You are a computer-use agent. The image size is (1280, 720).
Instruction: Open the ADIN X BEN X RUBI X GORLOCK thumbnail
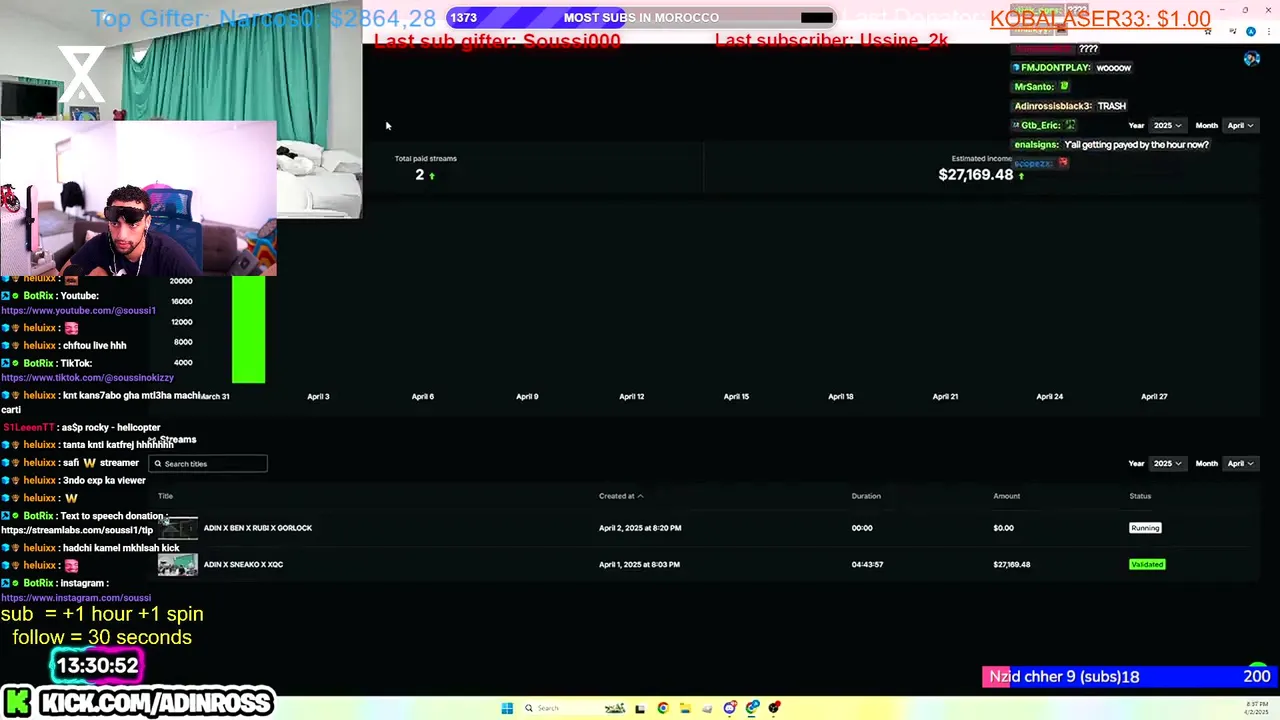coord(178,528)
